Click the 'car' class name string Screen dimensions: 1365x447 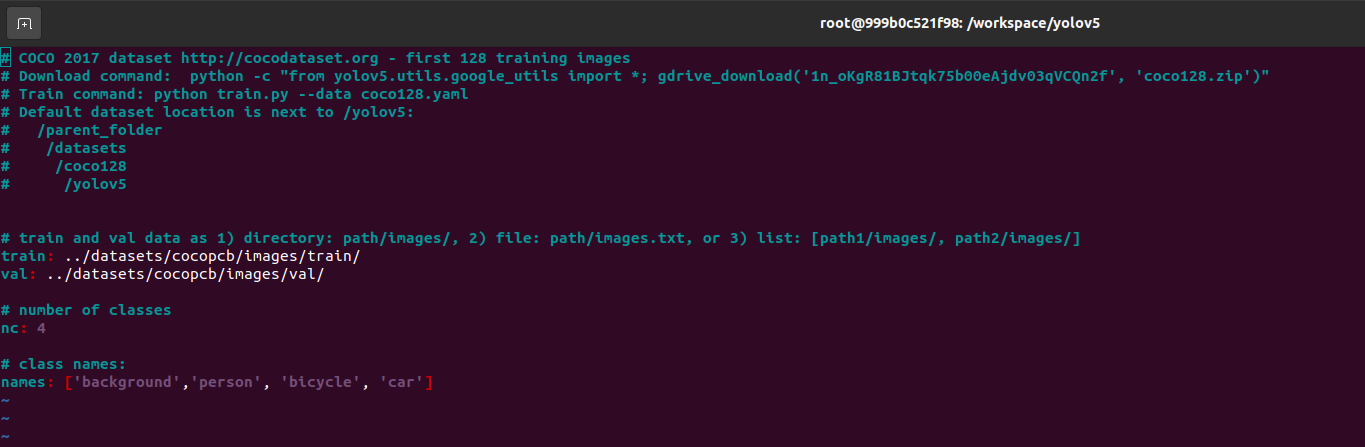(x=402, y=382)
